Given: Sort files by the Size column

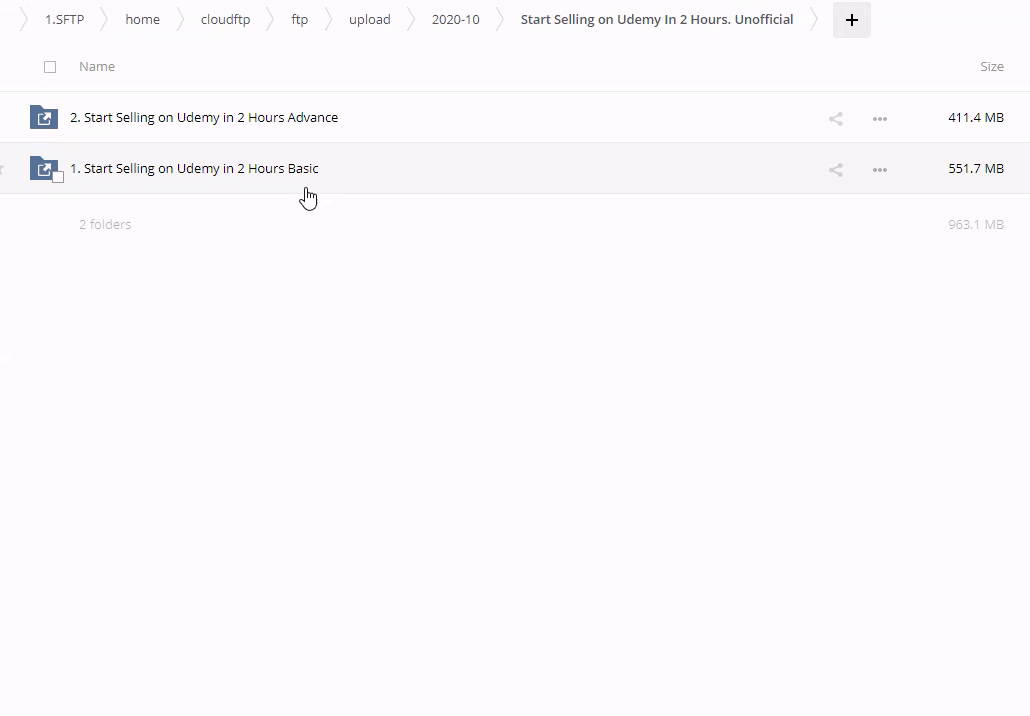Looking at the screenshot, I should [x=991, y=67].
